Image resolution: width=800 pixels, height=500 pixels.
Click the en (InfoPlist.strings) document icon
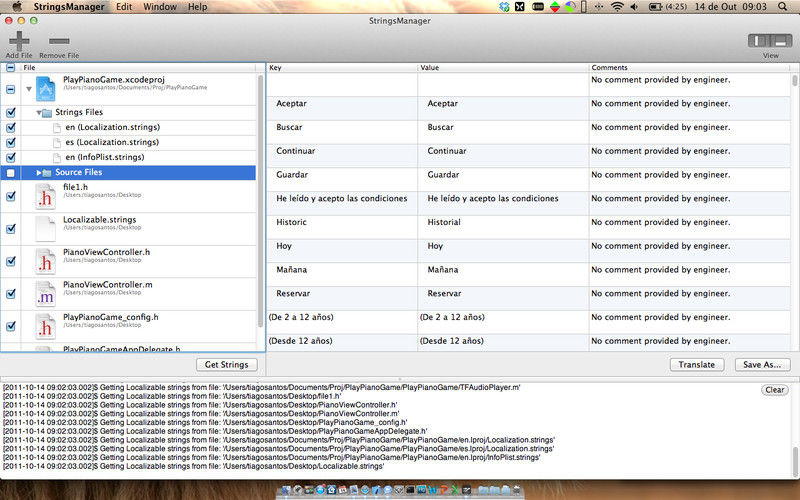pyautogui.click(x=57, y=158)
